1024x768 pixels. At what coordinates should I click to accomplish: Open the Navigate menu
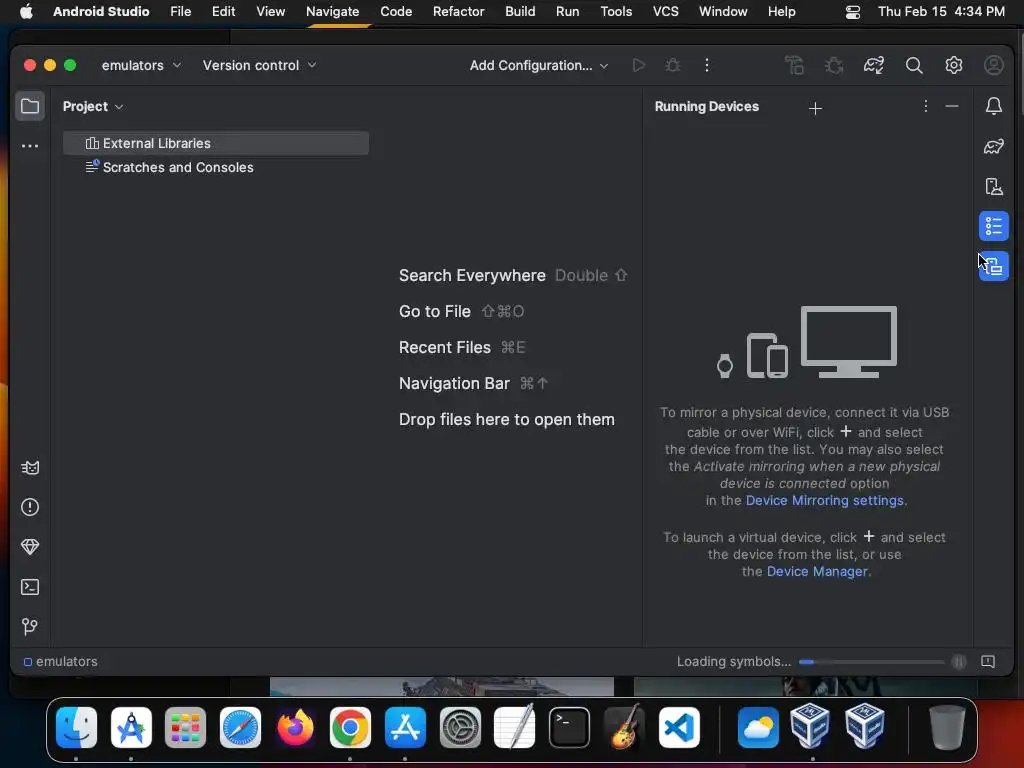(x=332, y=11)
